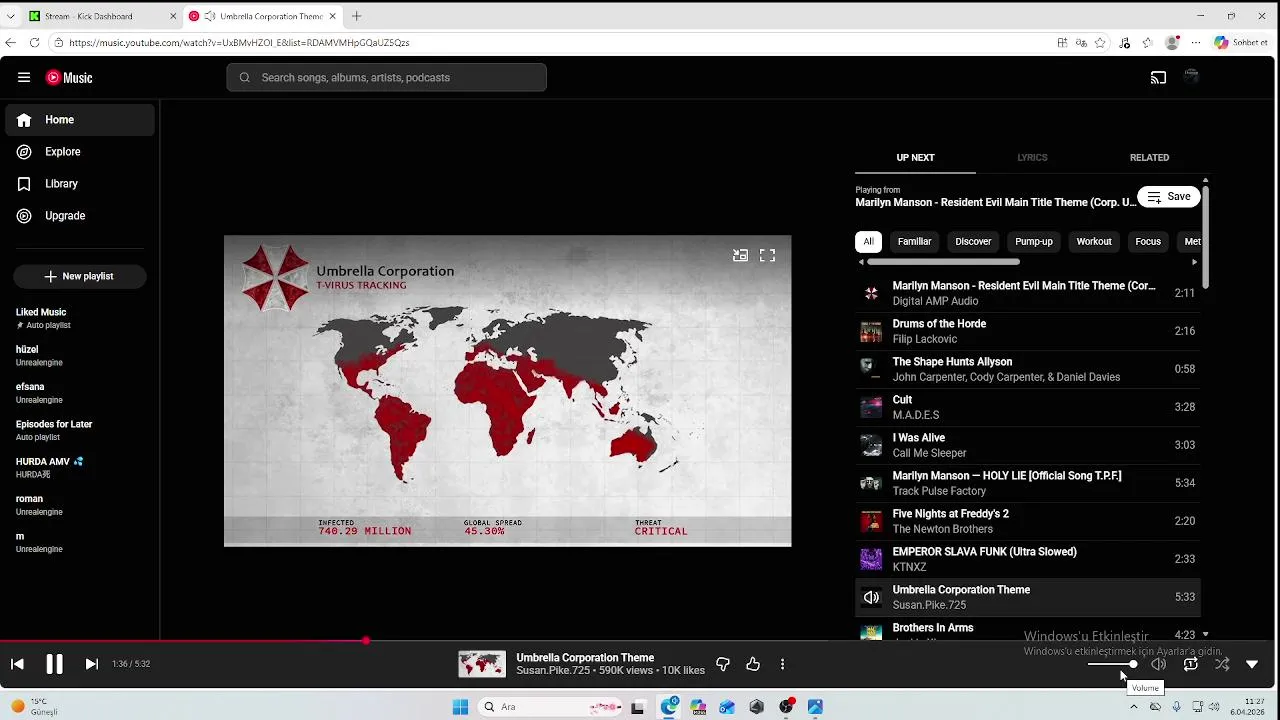Viewport: 1280px width, 720px height.
Task: Skip to next track
Action: tap(91, 664)
